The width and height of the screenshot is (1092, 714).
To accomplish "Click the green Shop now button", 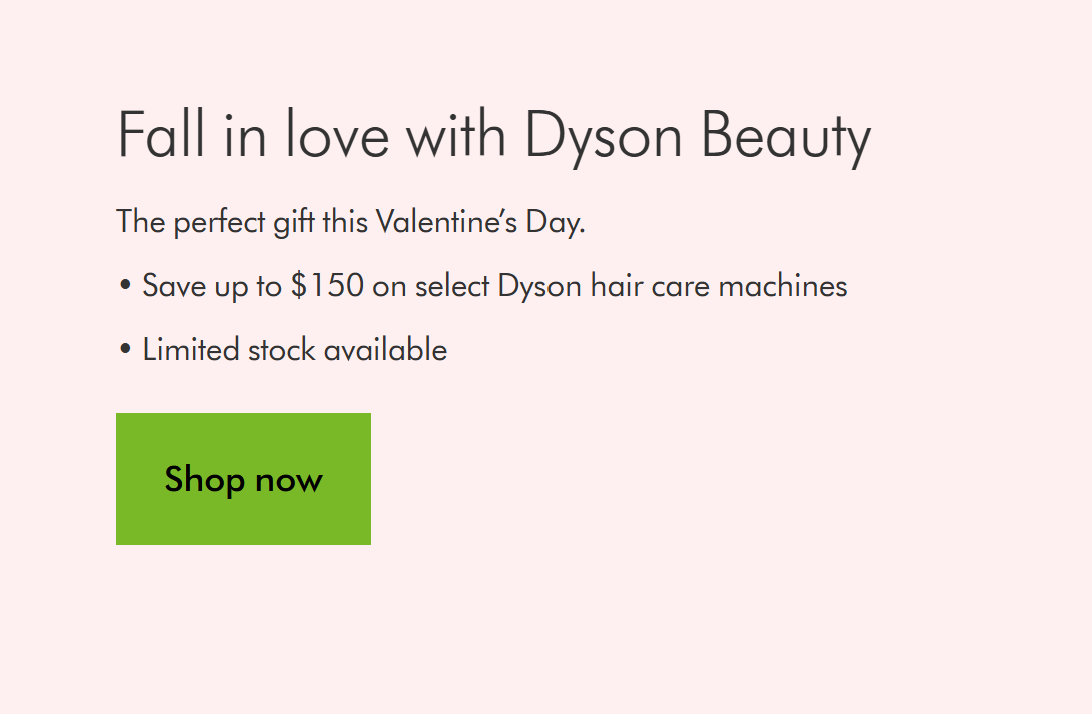I will point(243,479).
